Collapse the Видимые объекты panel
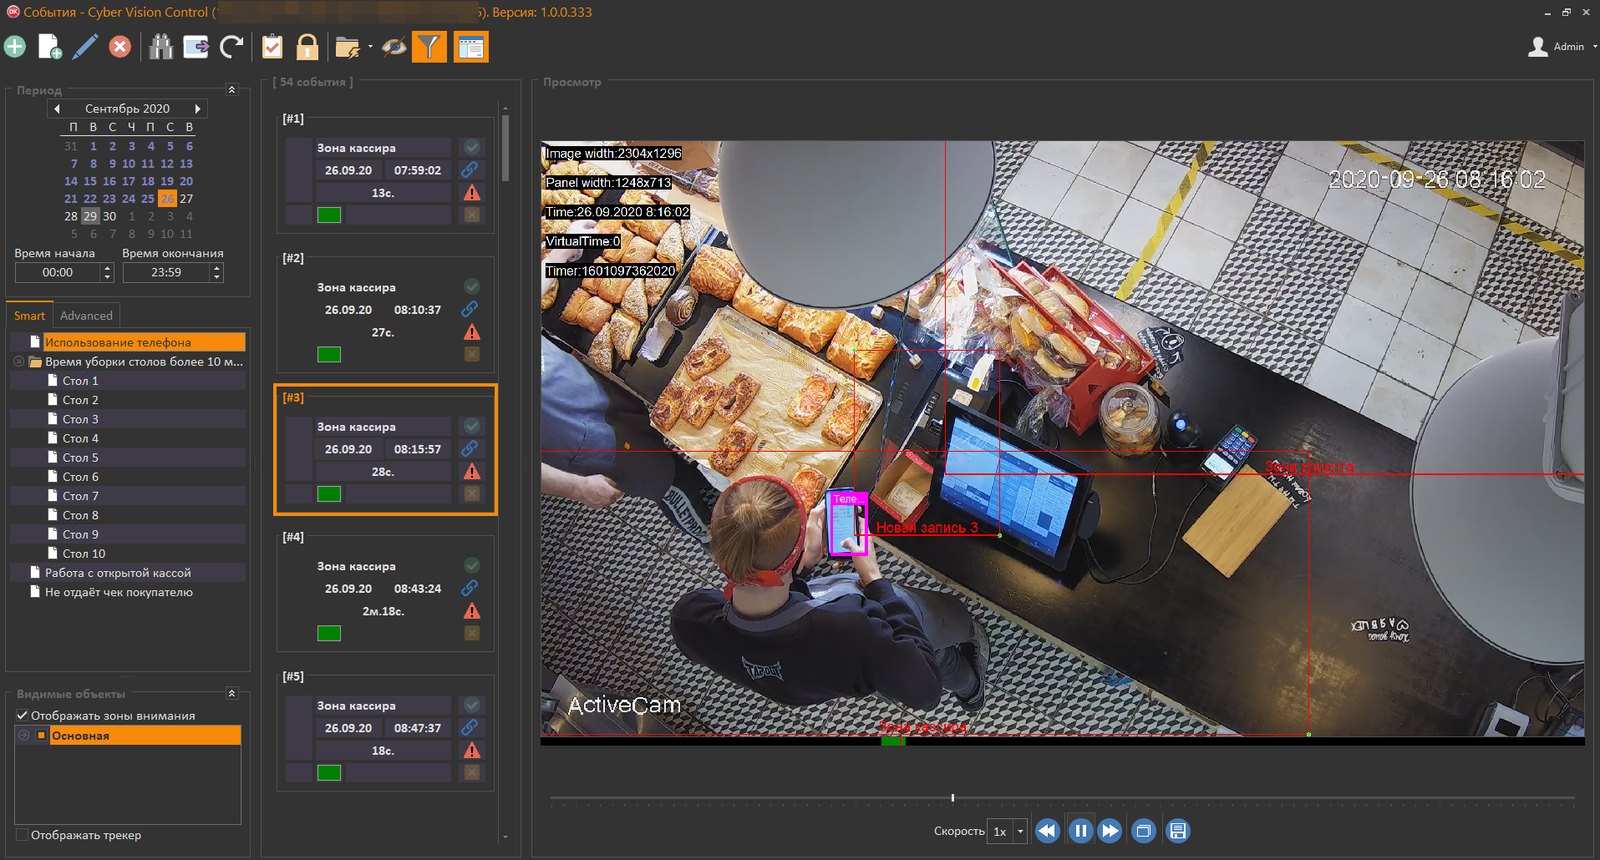 point(232,693)
